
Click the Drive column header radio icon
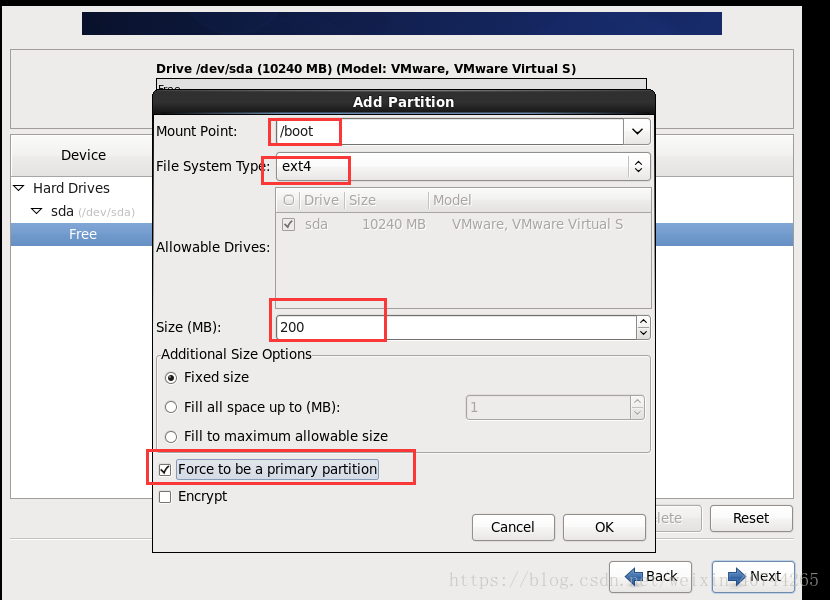pos(288,200)
